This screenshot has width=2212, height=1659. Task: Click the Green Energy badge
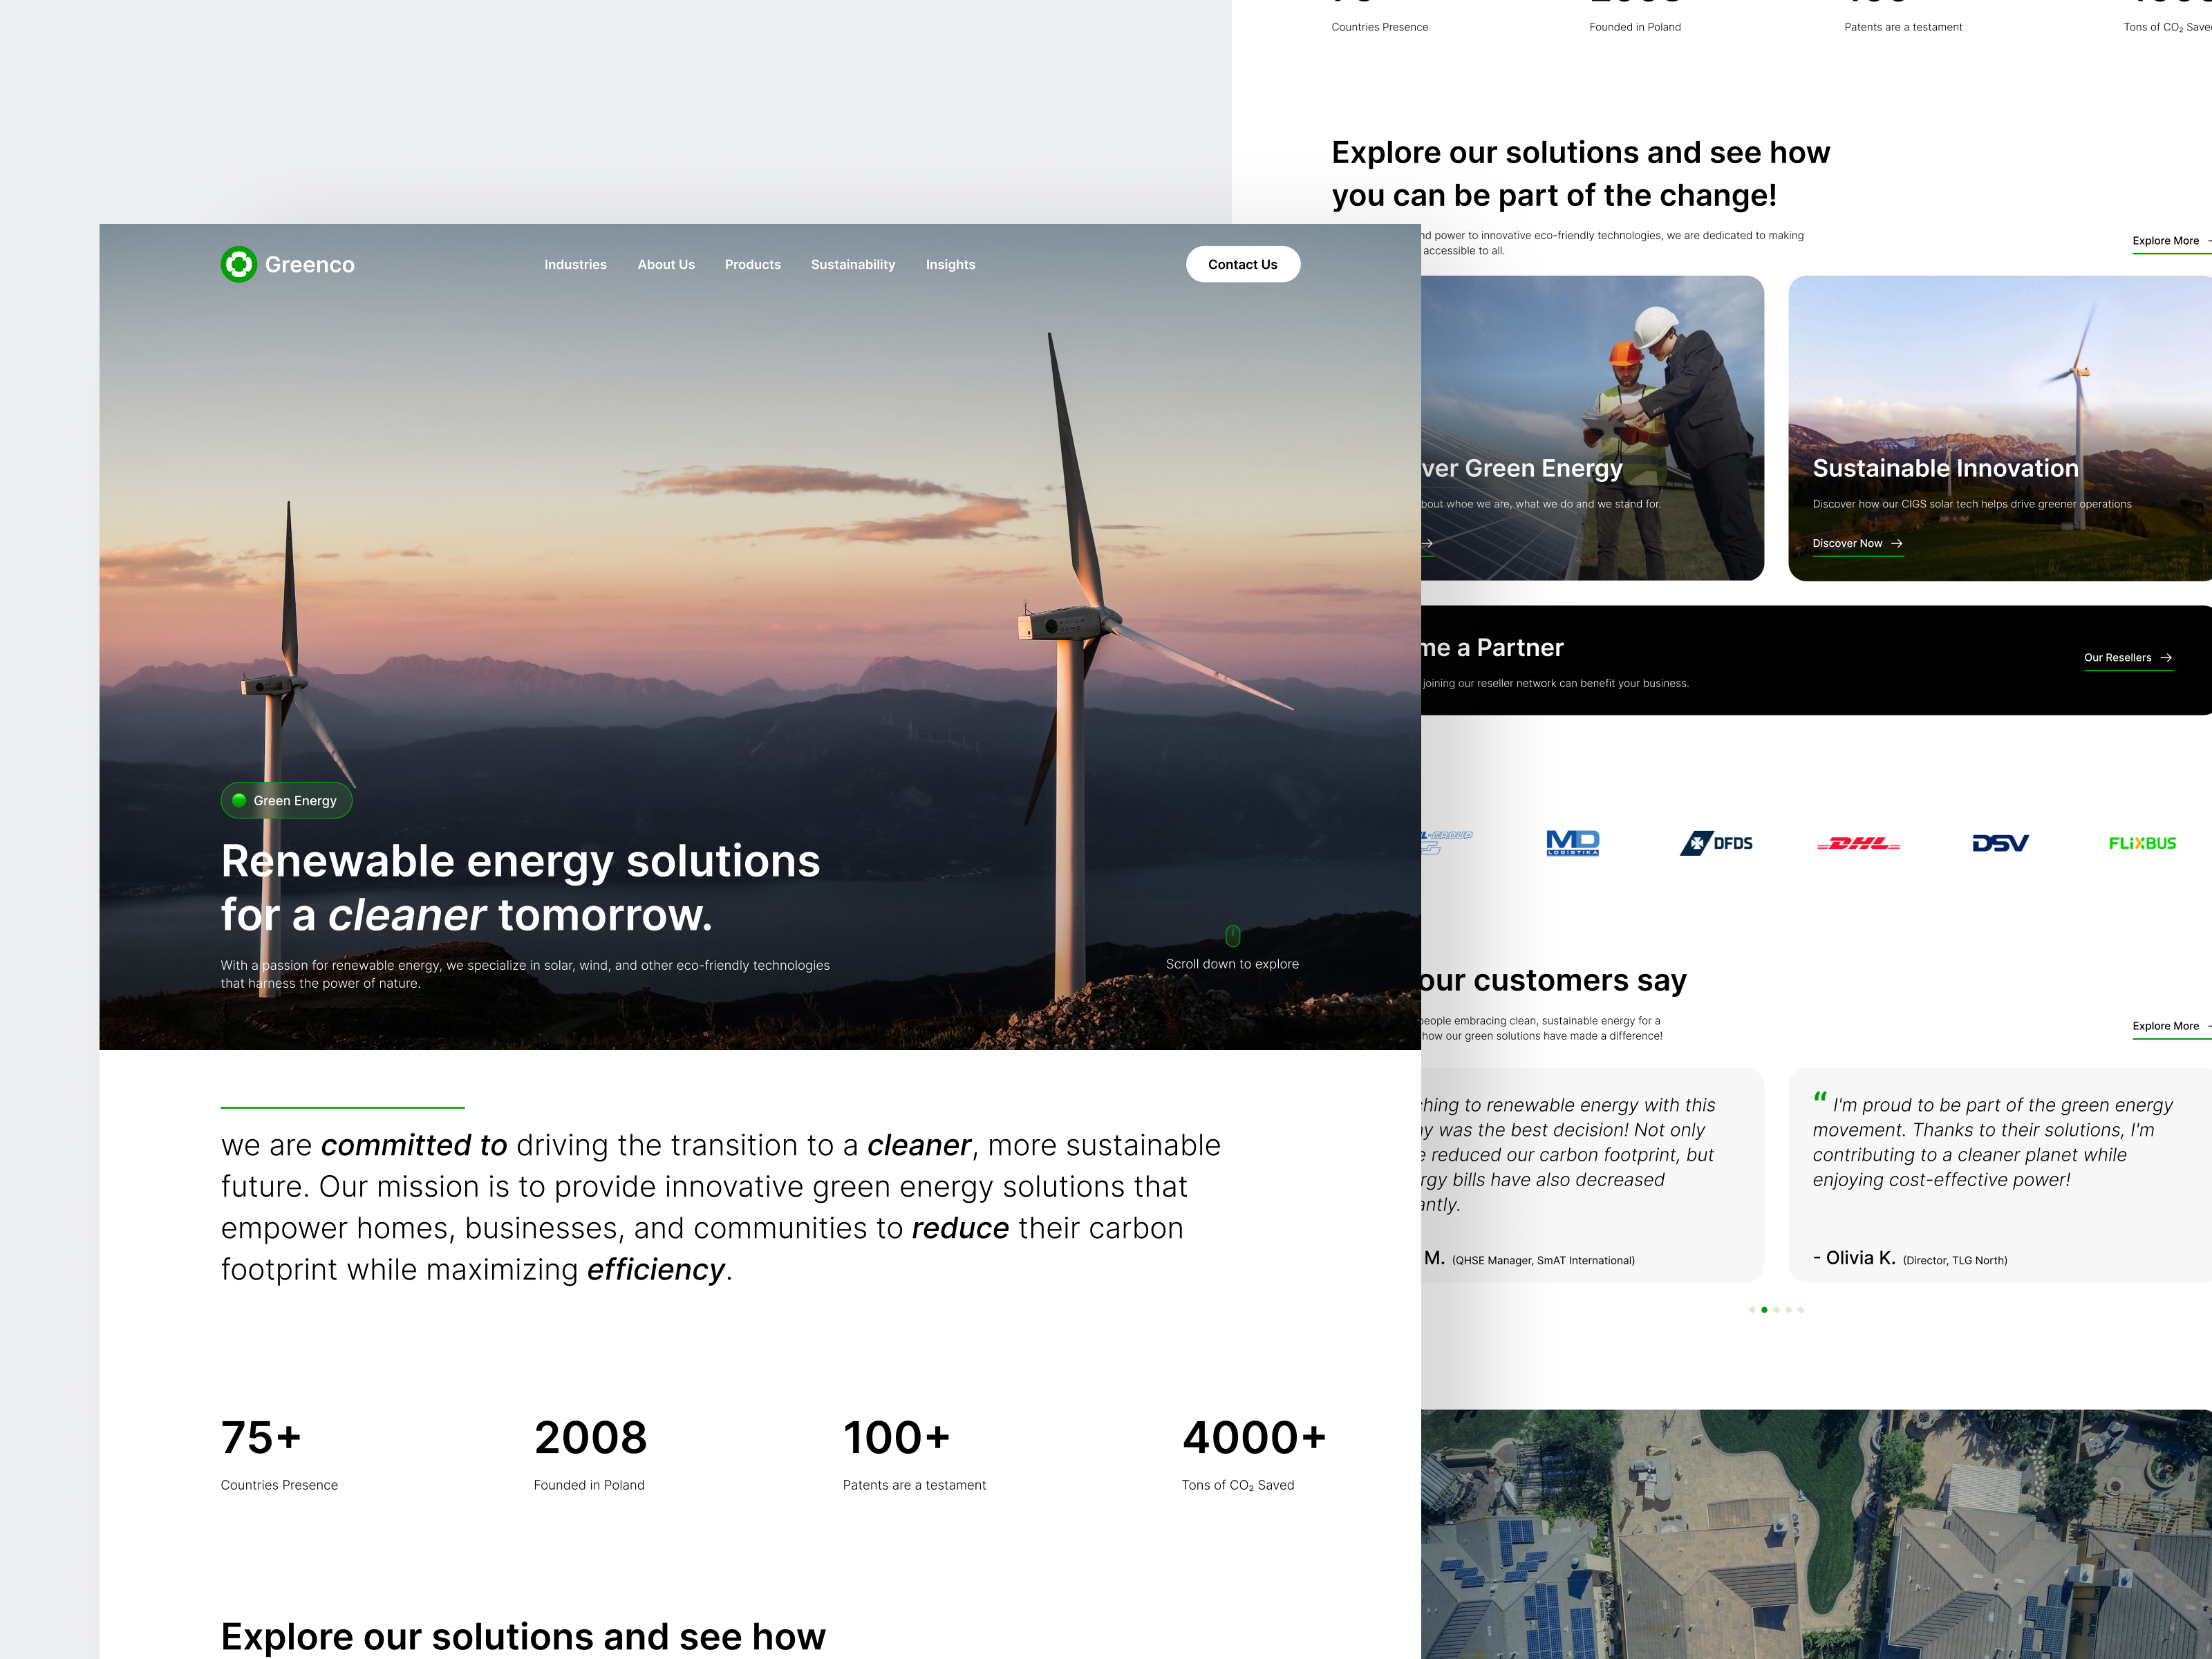286,800
